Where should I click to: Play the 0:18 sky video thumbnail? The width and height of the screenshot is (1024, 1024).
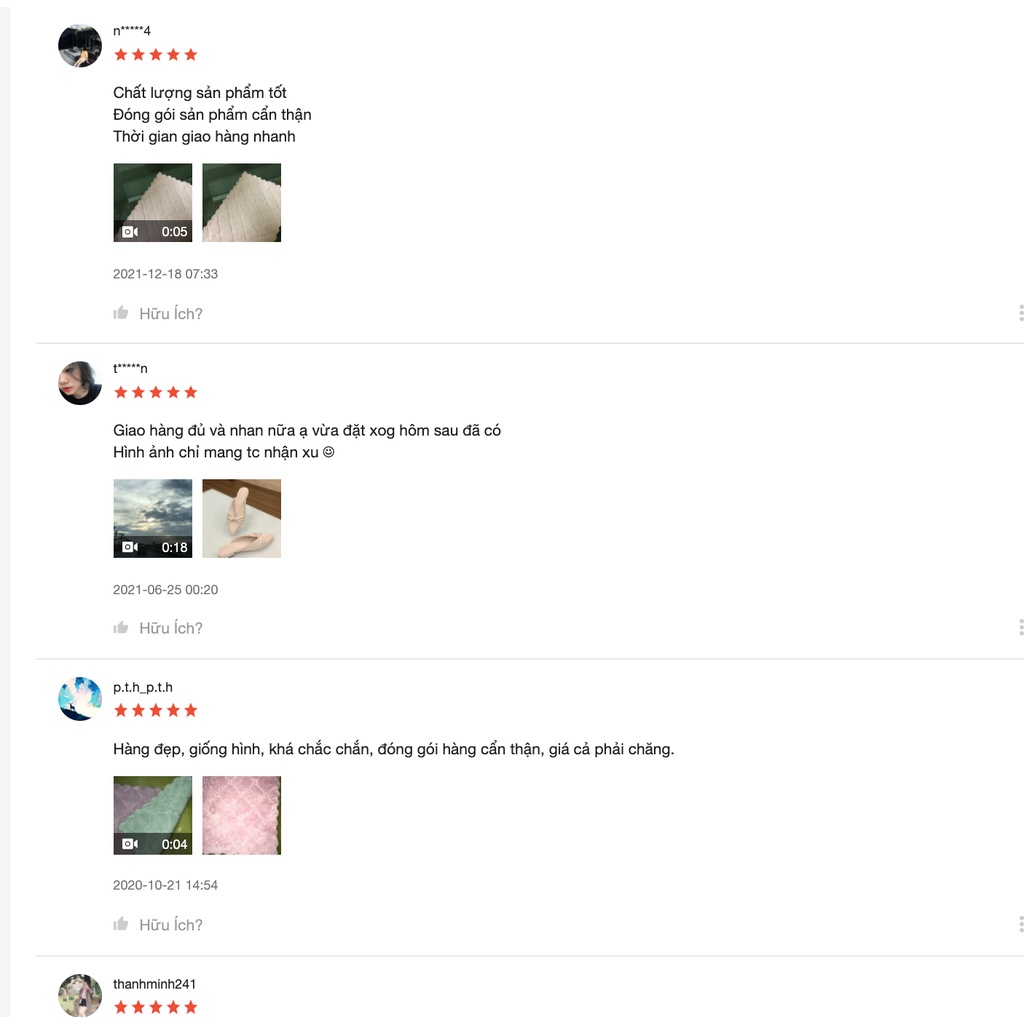(x=153, y=519)
